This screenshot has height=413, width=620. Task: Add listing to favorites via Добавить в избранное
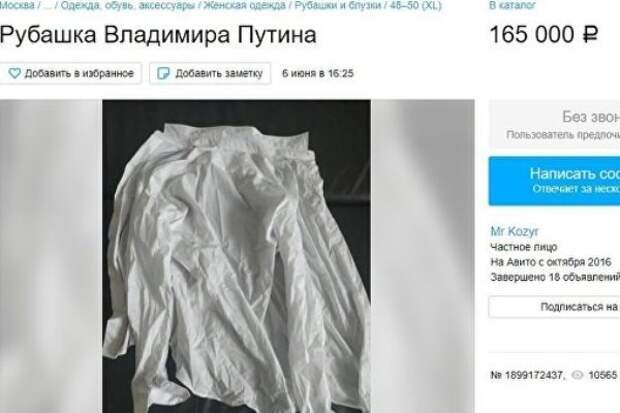71,73
